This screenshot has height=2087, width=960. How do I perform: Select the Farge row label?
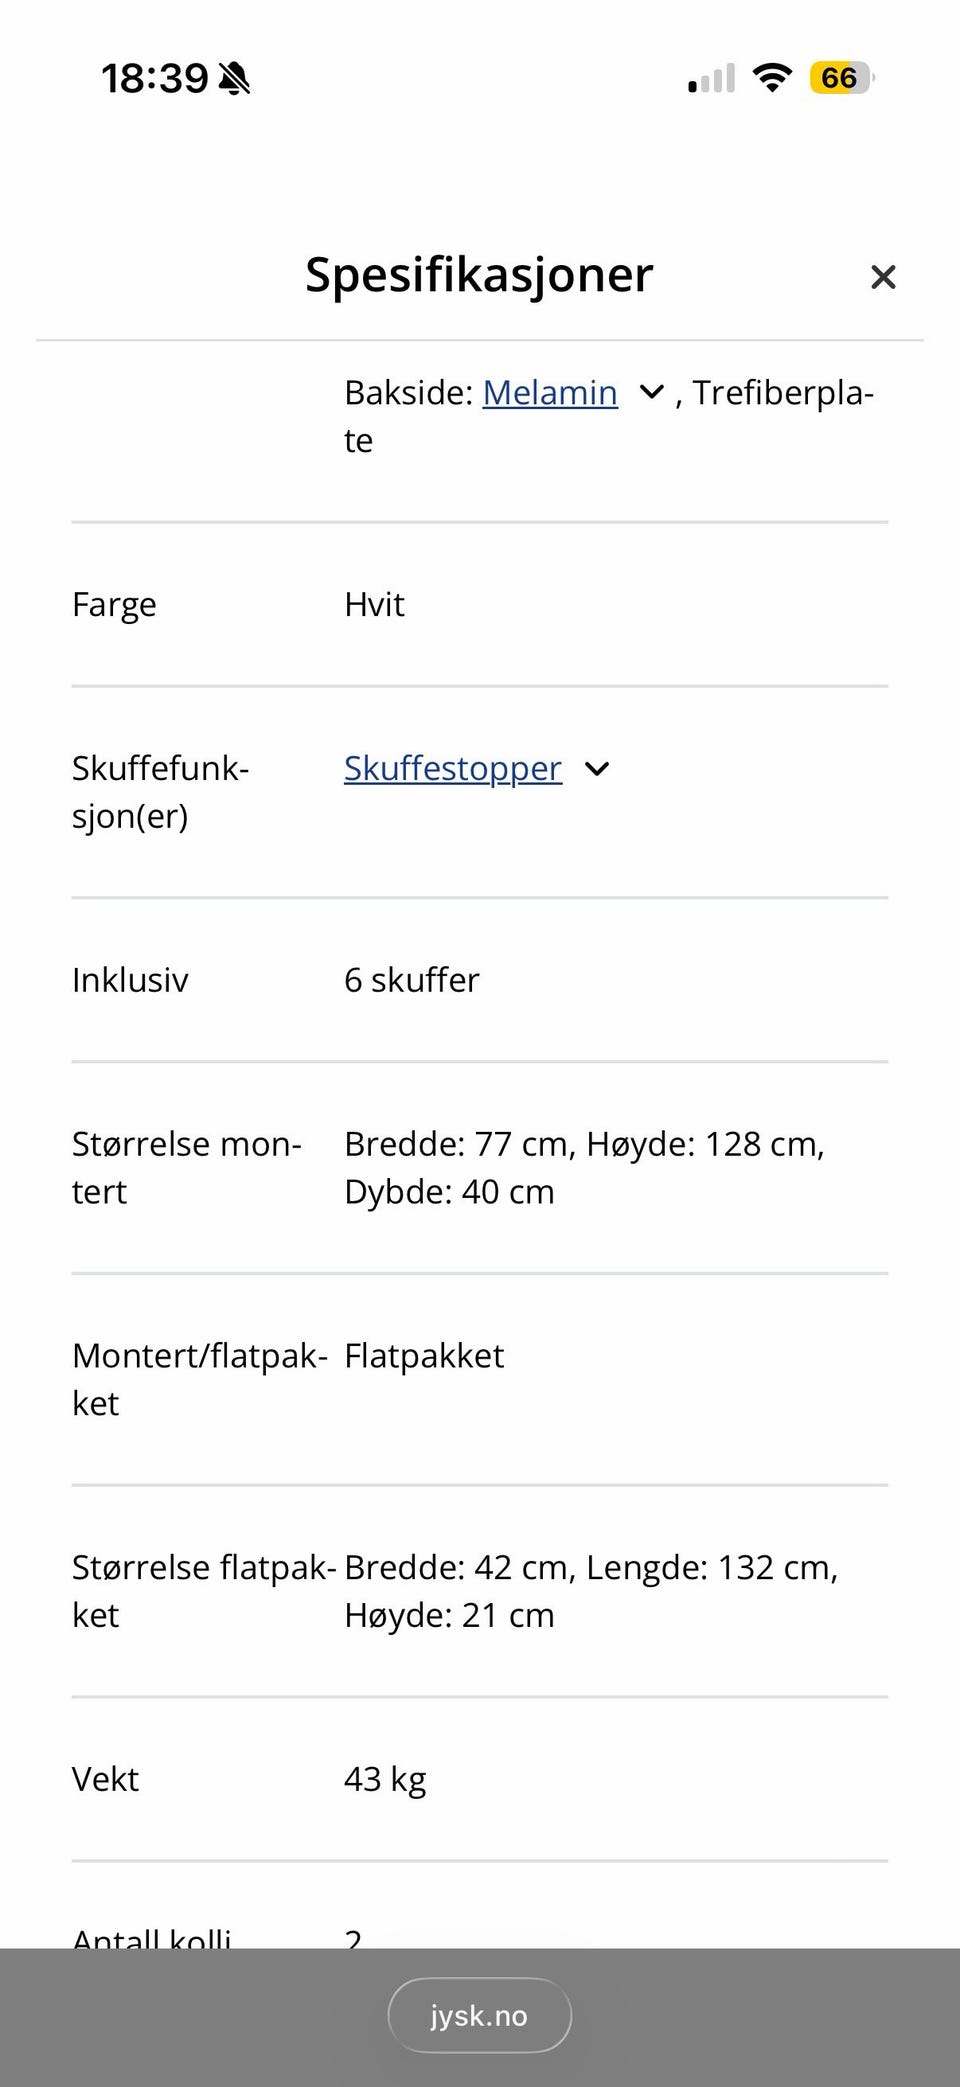(x=114, y=605)
